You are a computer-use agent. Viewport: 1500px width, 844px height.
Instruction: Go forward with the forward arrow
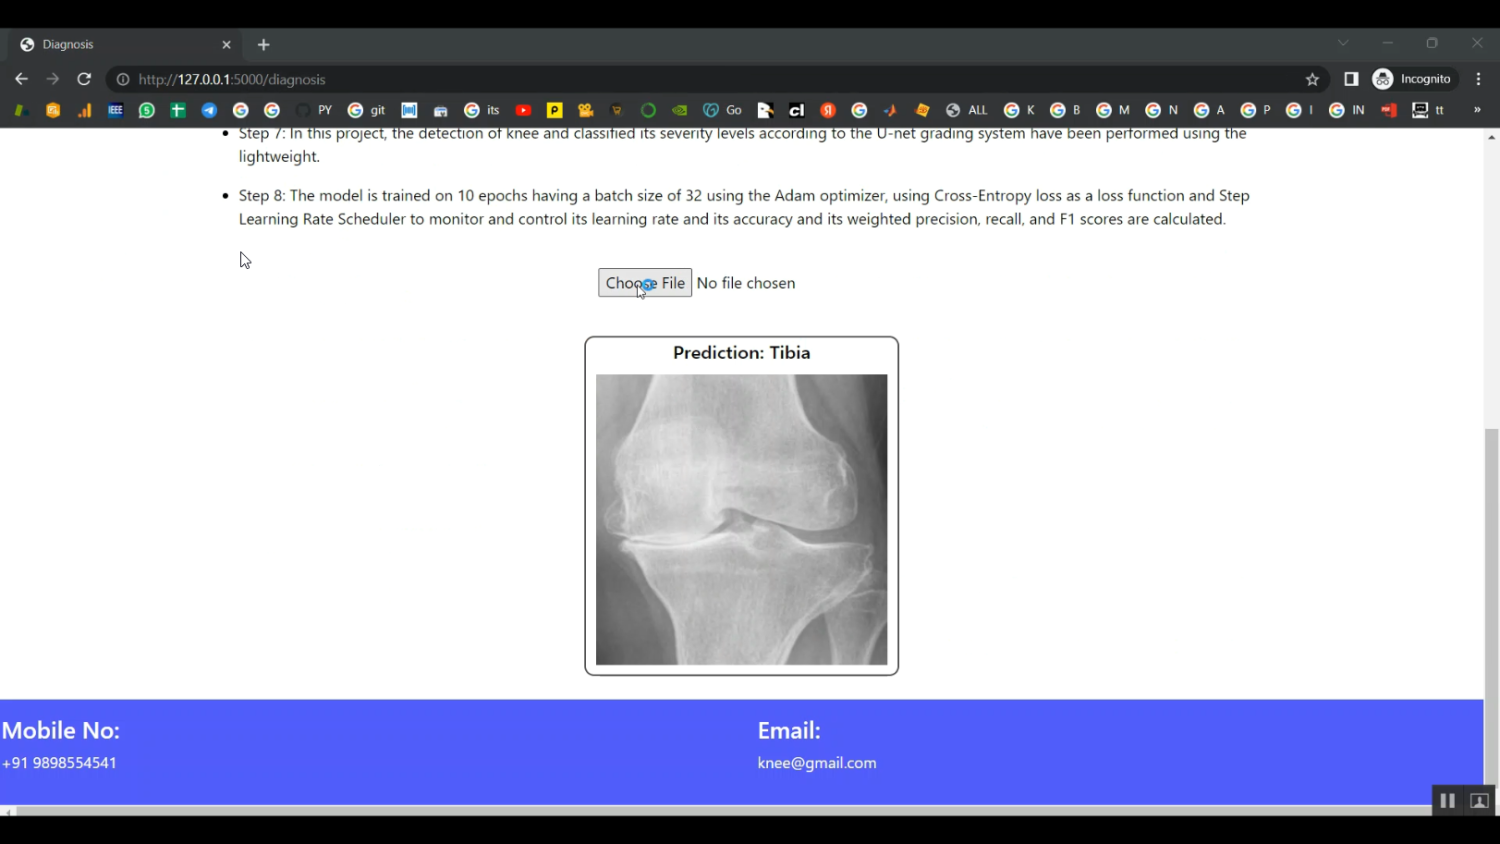point(53,79)
